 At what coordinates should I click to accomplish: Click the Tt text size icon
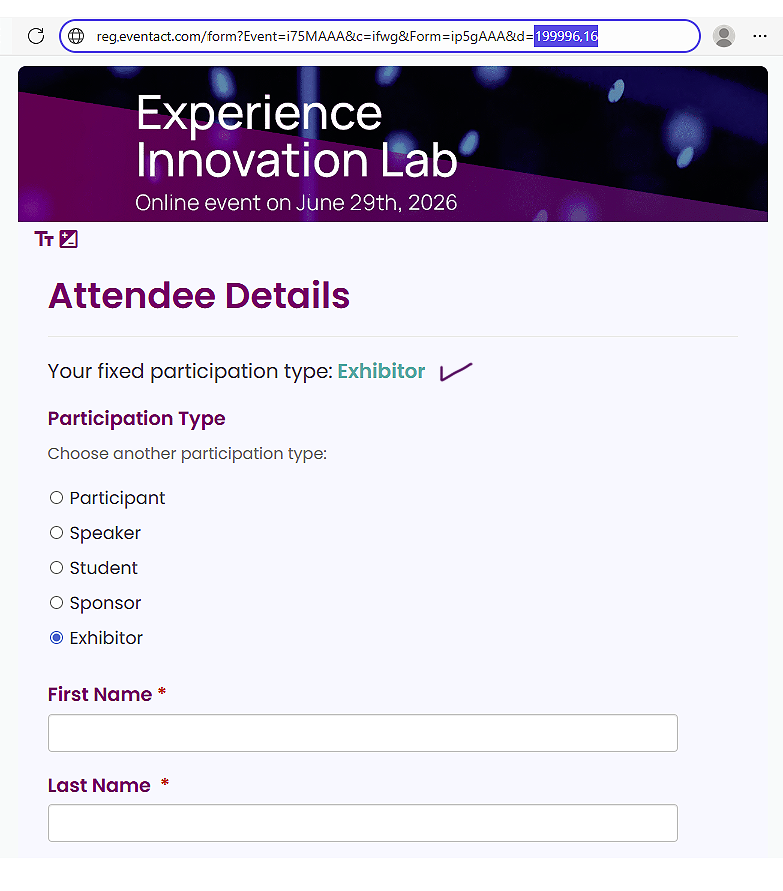[x=42, y=239]
